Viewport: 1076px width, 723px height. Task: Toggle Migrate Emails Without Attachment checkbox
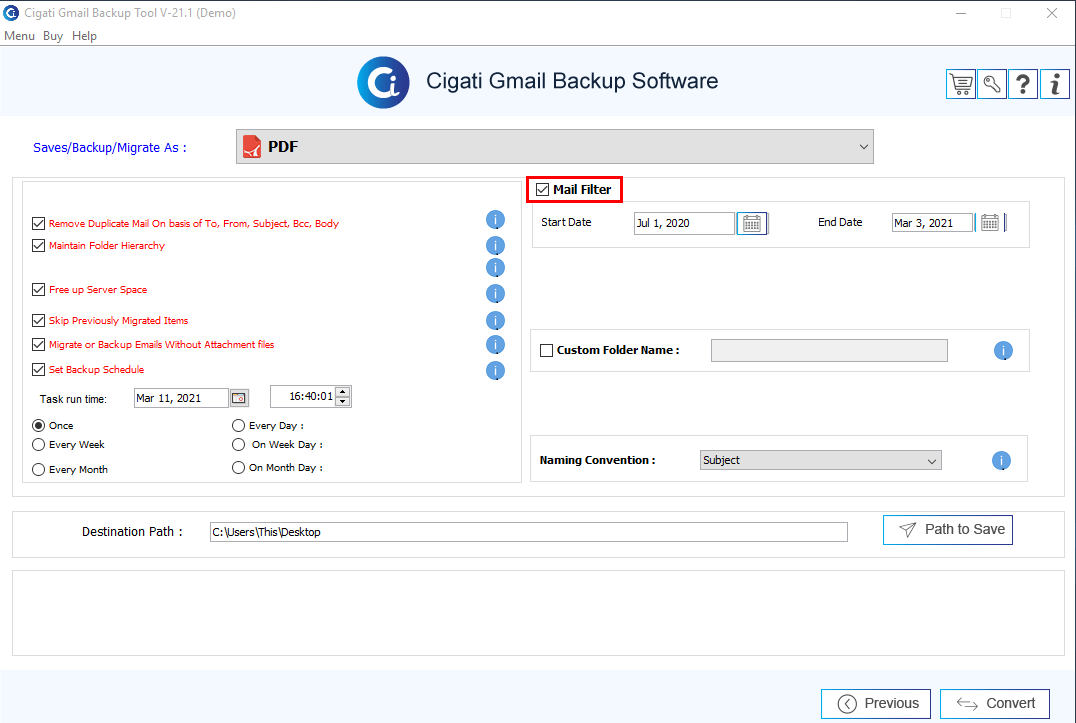[38, 344]
